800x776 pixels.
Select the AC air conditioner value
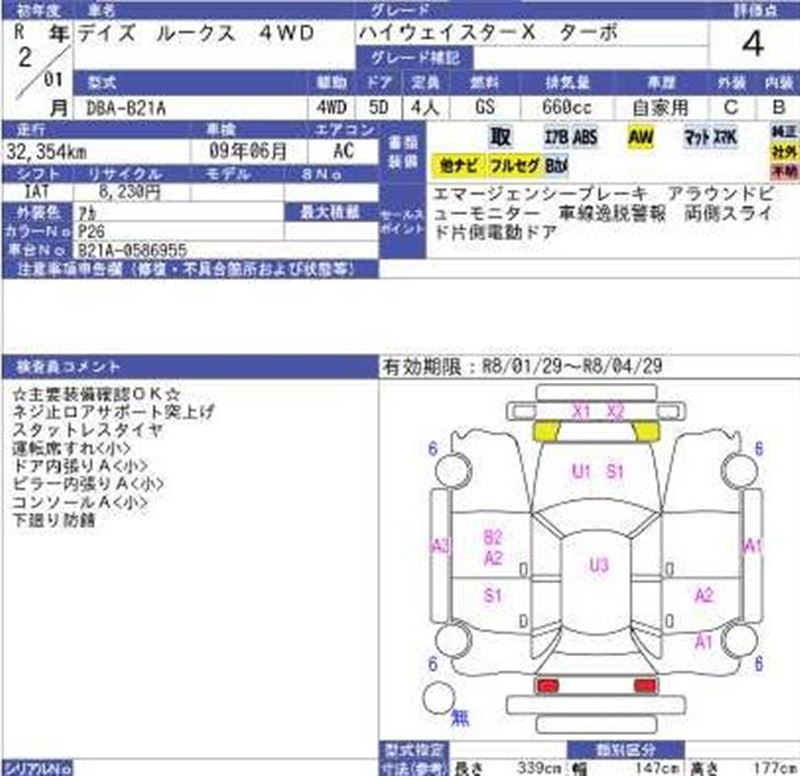343,151
